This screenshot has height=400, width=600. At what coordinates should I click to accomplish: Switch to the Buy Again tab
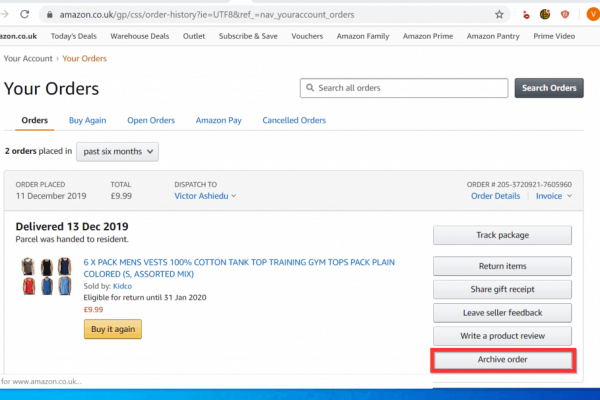point(87,120)
